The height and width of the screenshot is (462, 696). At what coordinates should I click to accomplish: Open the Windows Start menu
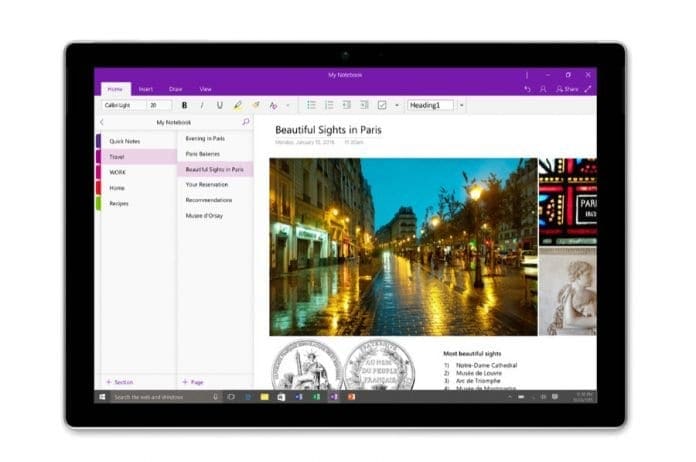click(x=103, y=397)
